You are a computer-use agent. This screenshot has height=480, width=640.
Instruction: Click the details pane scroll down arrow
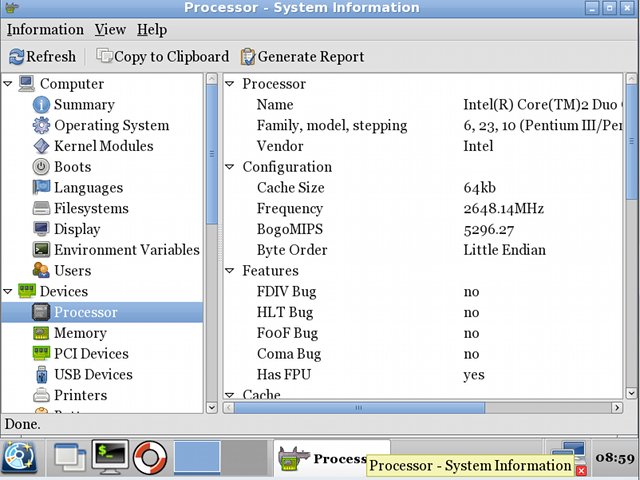(x=631, y=393)
